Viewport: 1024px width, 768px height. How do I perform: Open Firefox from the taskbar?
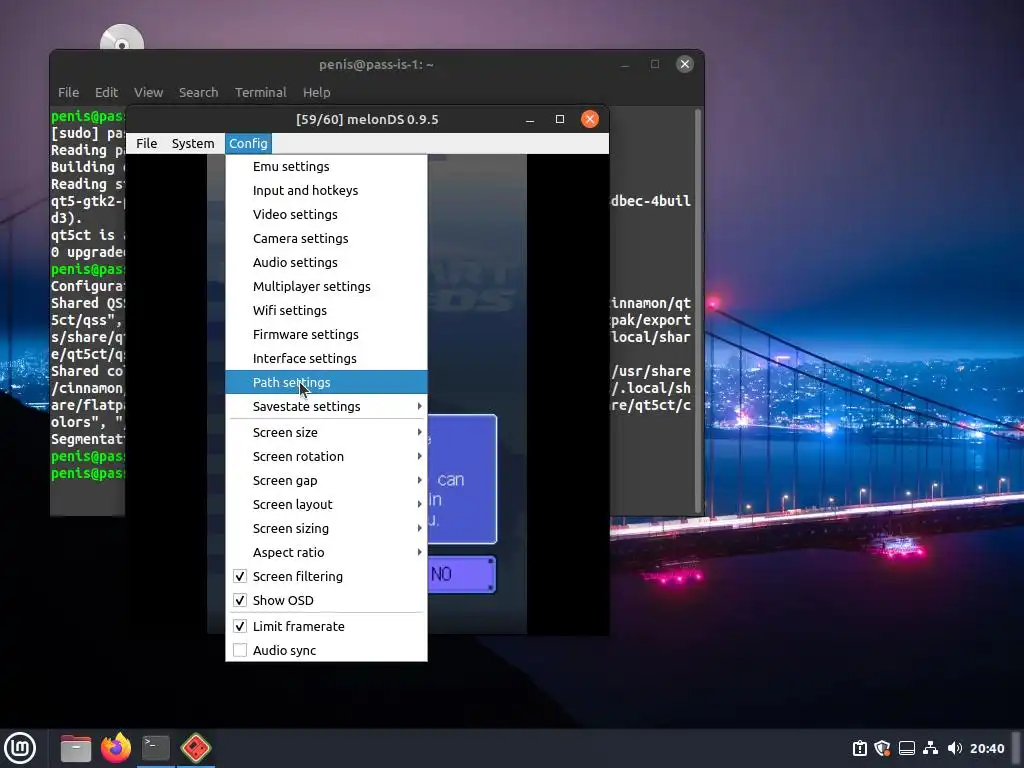(116, 748)
